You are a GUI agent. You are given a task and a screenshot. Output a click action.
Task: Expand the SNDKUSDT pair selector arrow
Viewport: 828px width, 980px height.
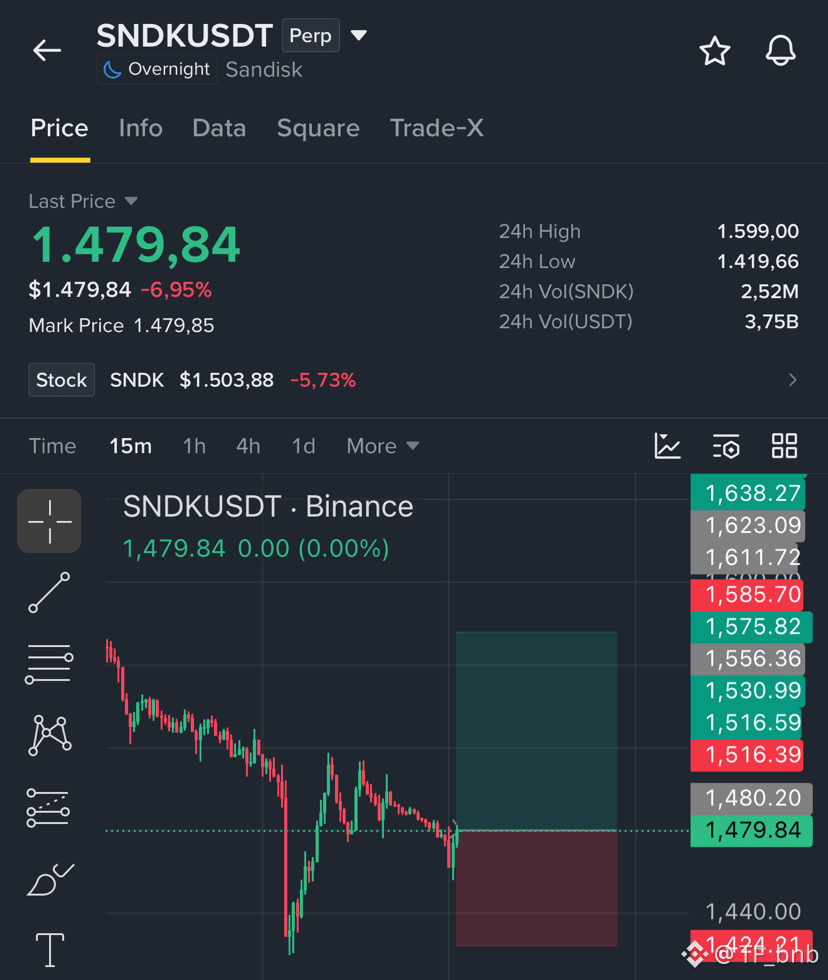point(359,35)
